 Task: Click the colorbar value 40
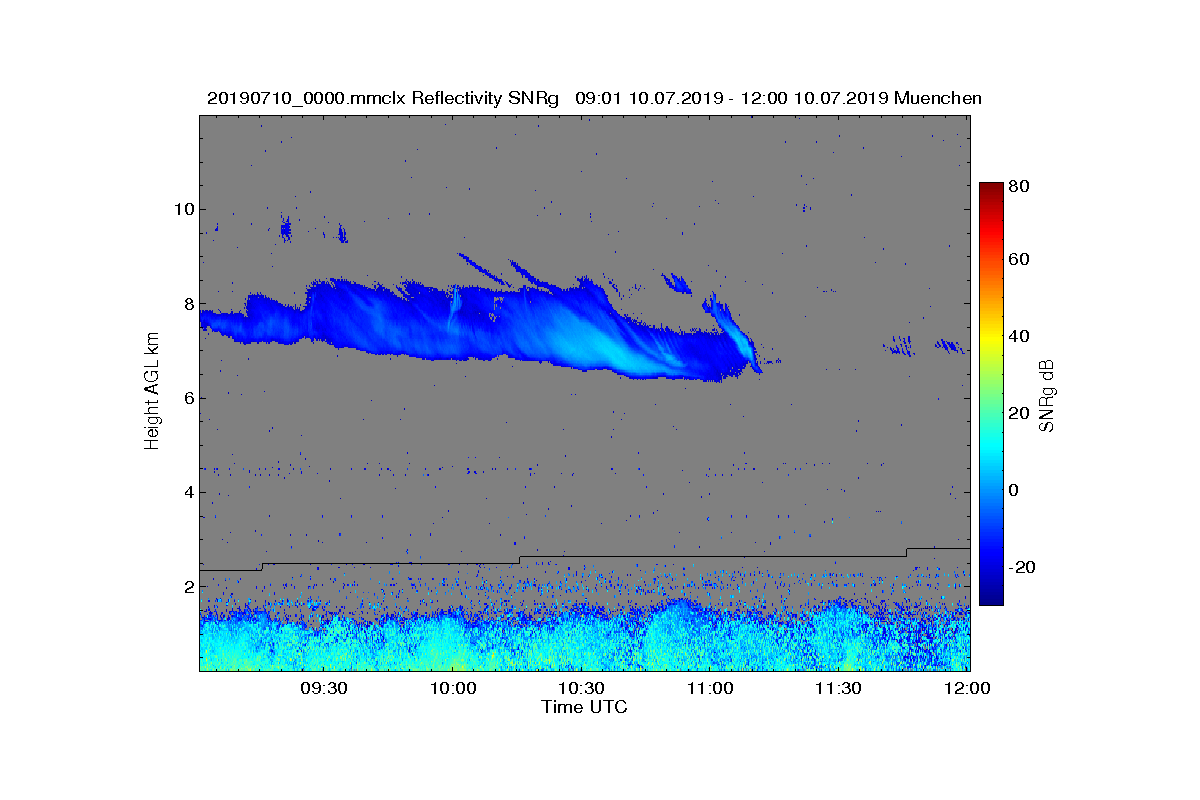[1020, 336]
